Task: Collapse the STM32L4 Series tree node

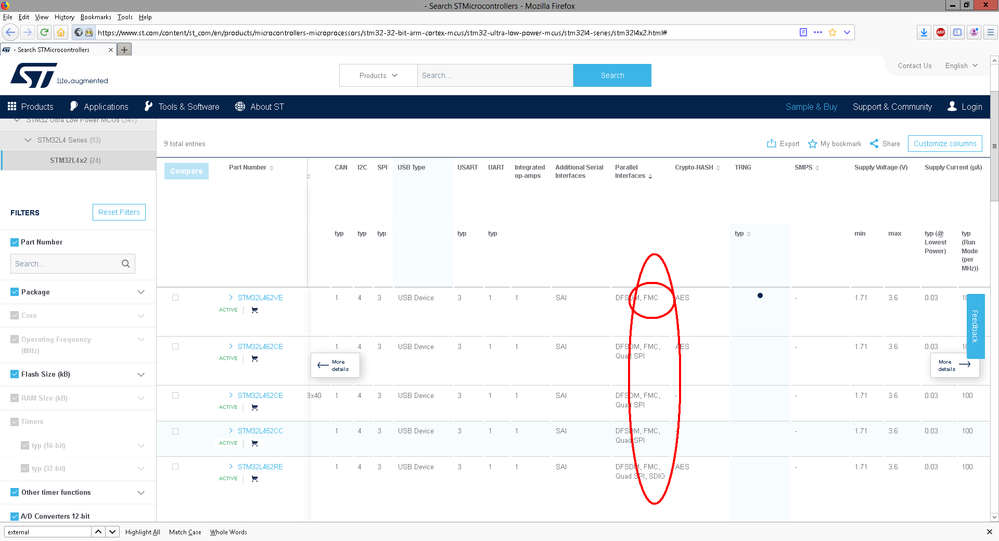Action: point(27,140)
